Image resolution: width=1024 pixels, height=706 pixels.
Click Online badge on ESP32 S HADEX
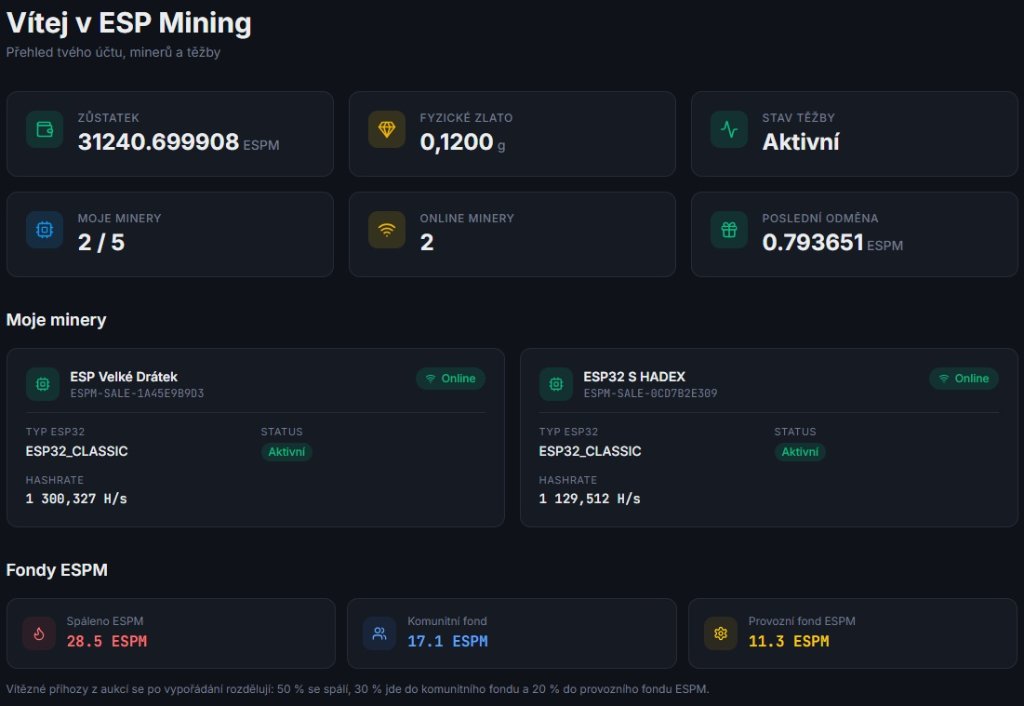[964, 378]
